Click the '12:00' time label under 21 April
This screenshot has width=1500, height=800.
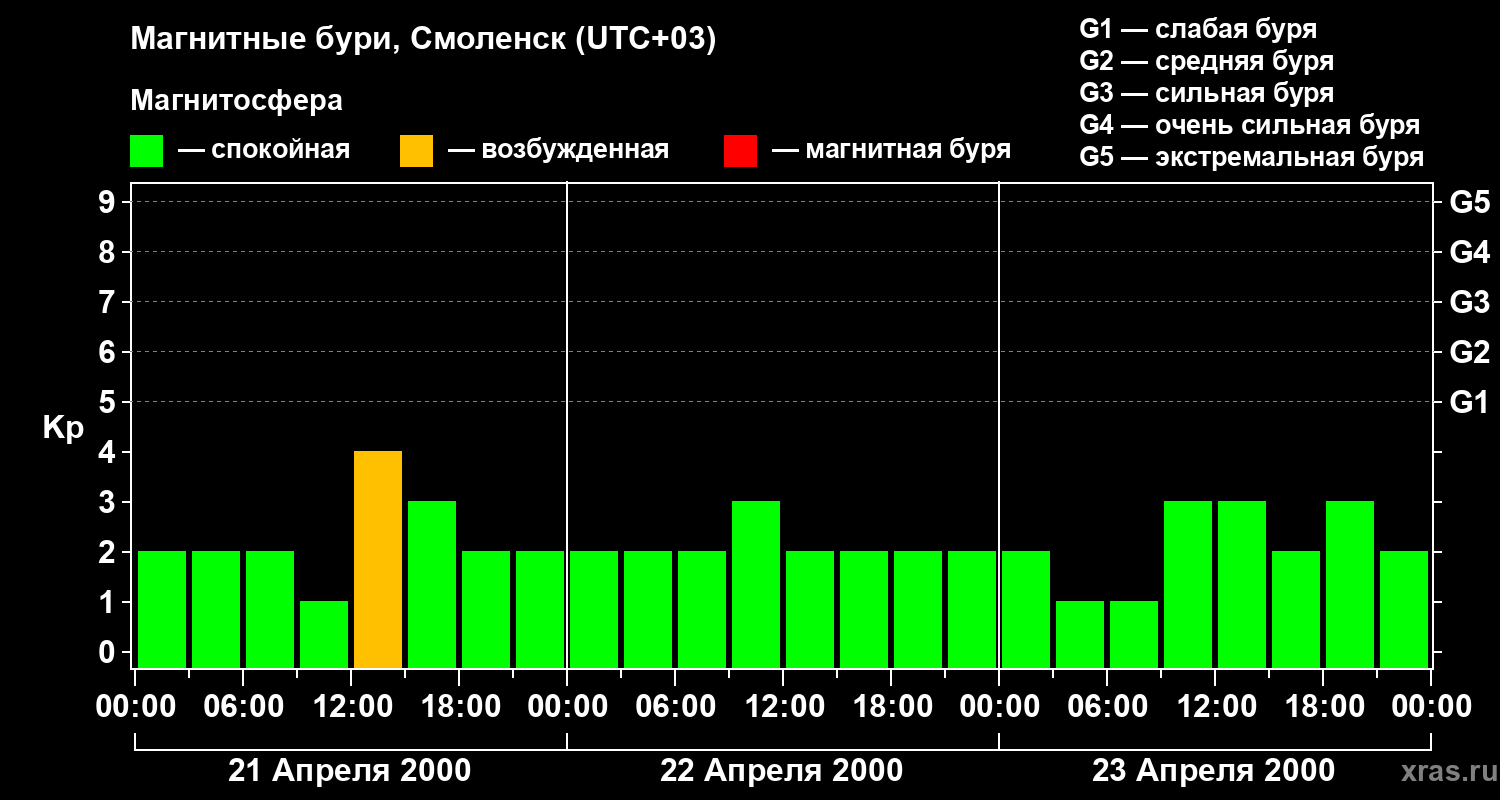coord(351,707)
